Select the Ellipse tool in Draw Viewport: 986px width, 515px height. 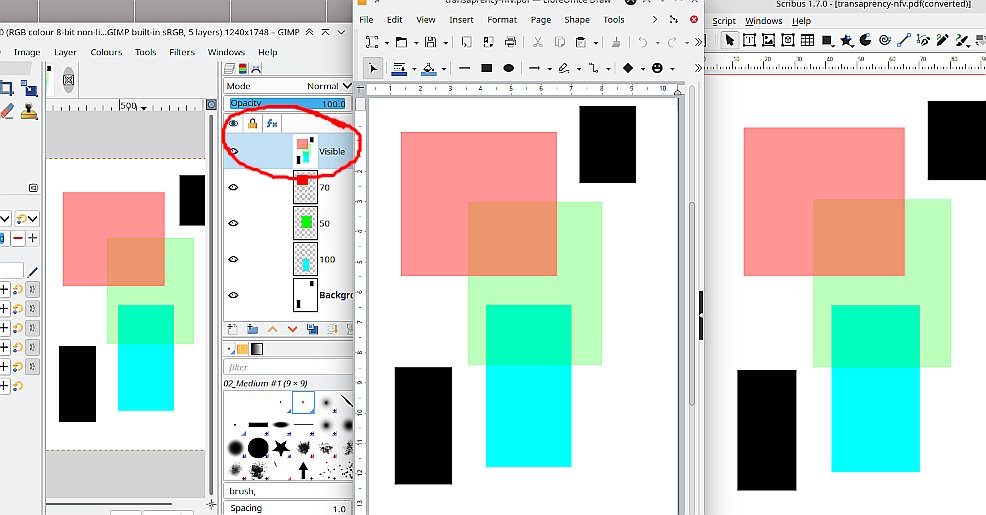coord(509,68)
